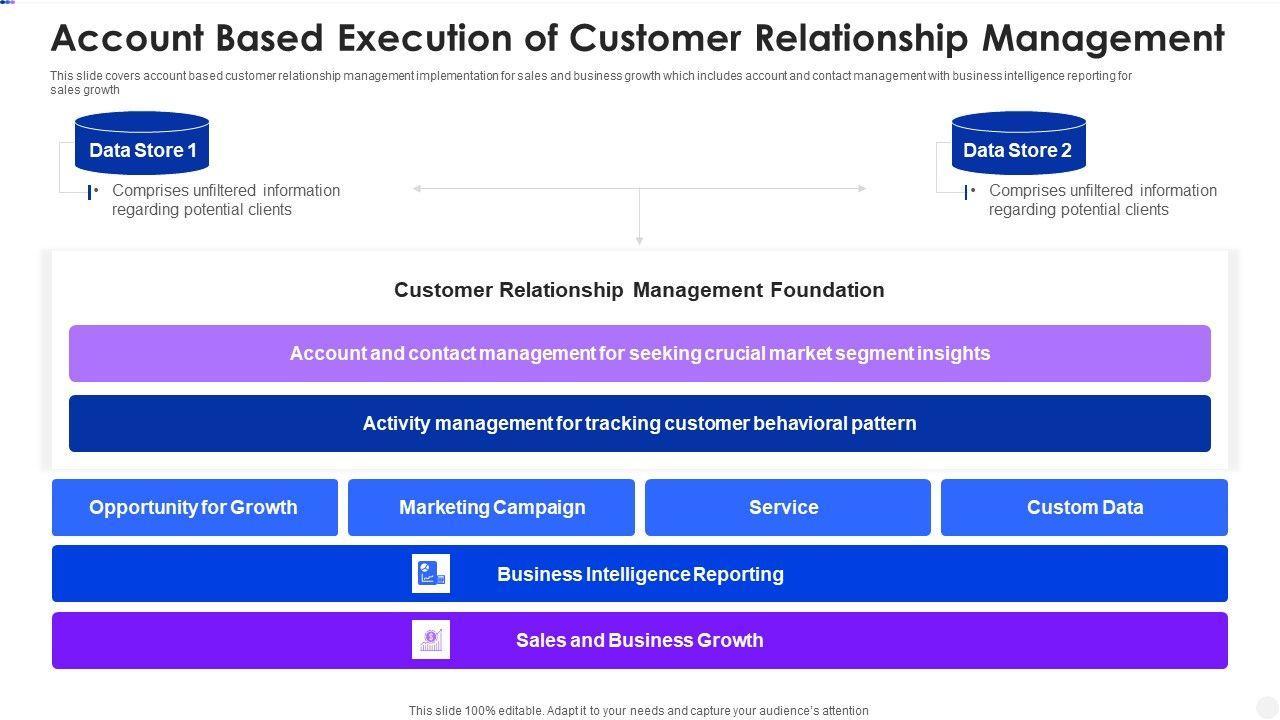Click the right arrowhead pointing toward Data Store 2
Image resolution: width=1280 pixels, height=720 pixels.
(x=861, y=188)
